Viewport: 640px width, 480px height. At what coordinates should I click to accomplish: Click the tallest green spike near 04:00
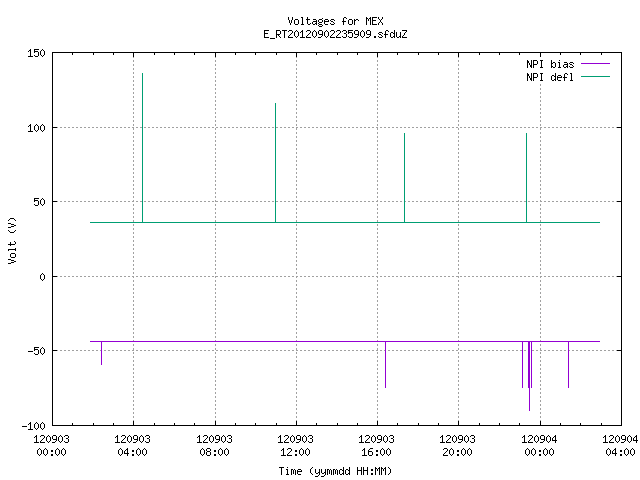142,148
